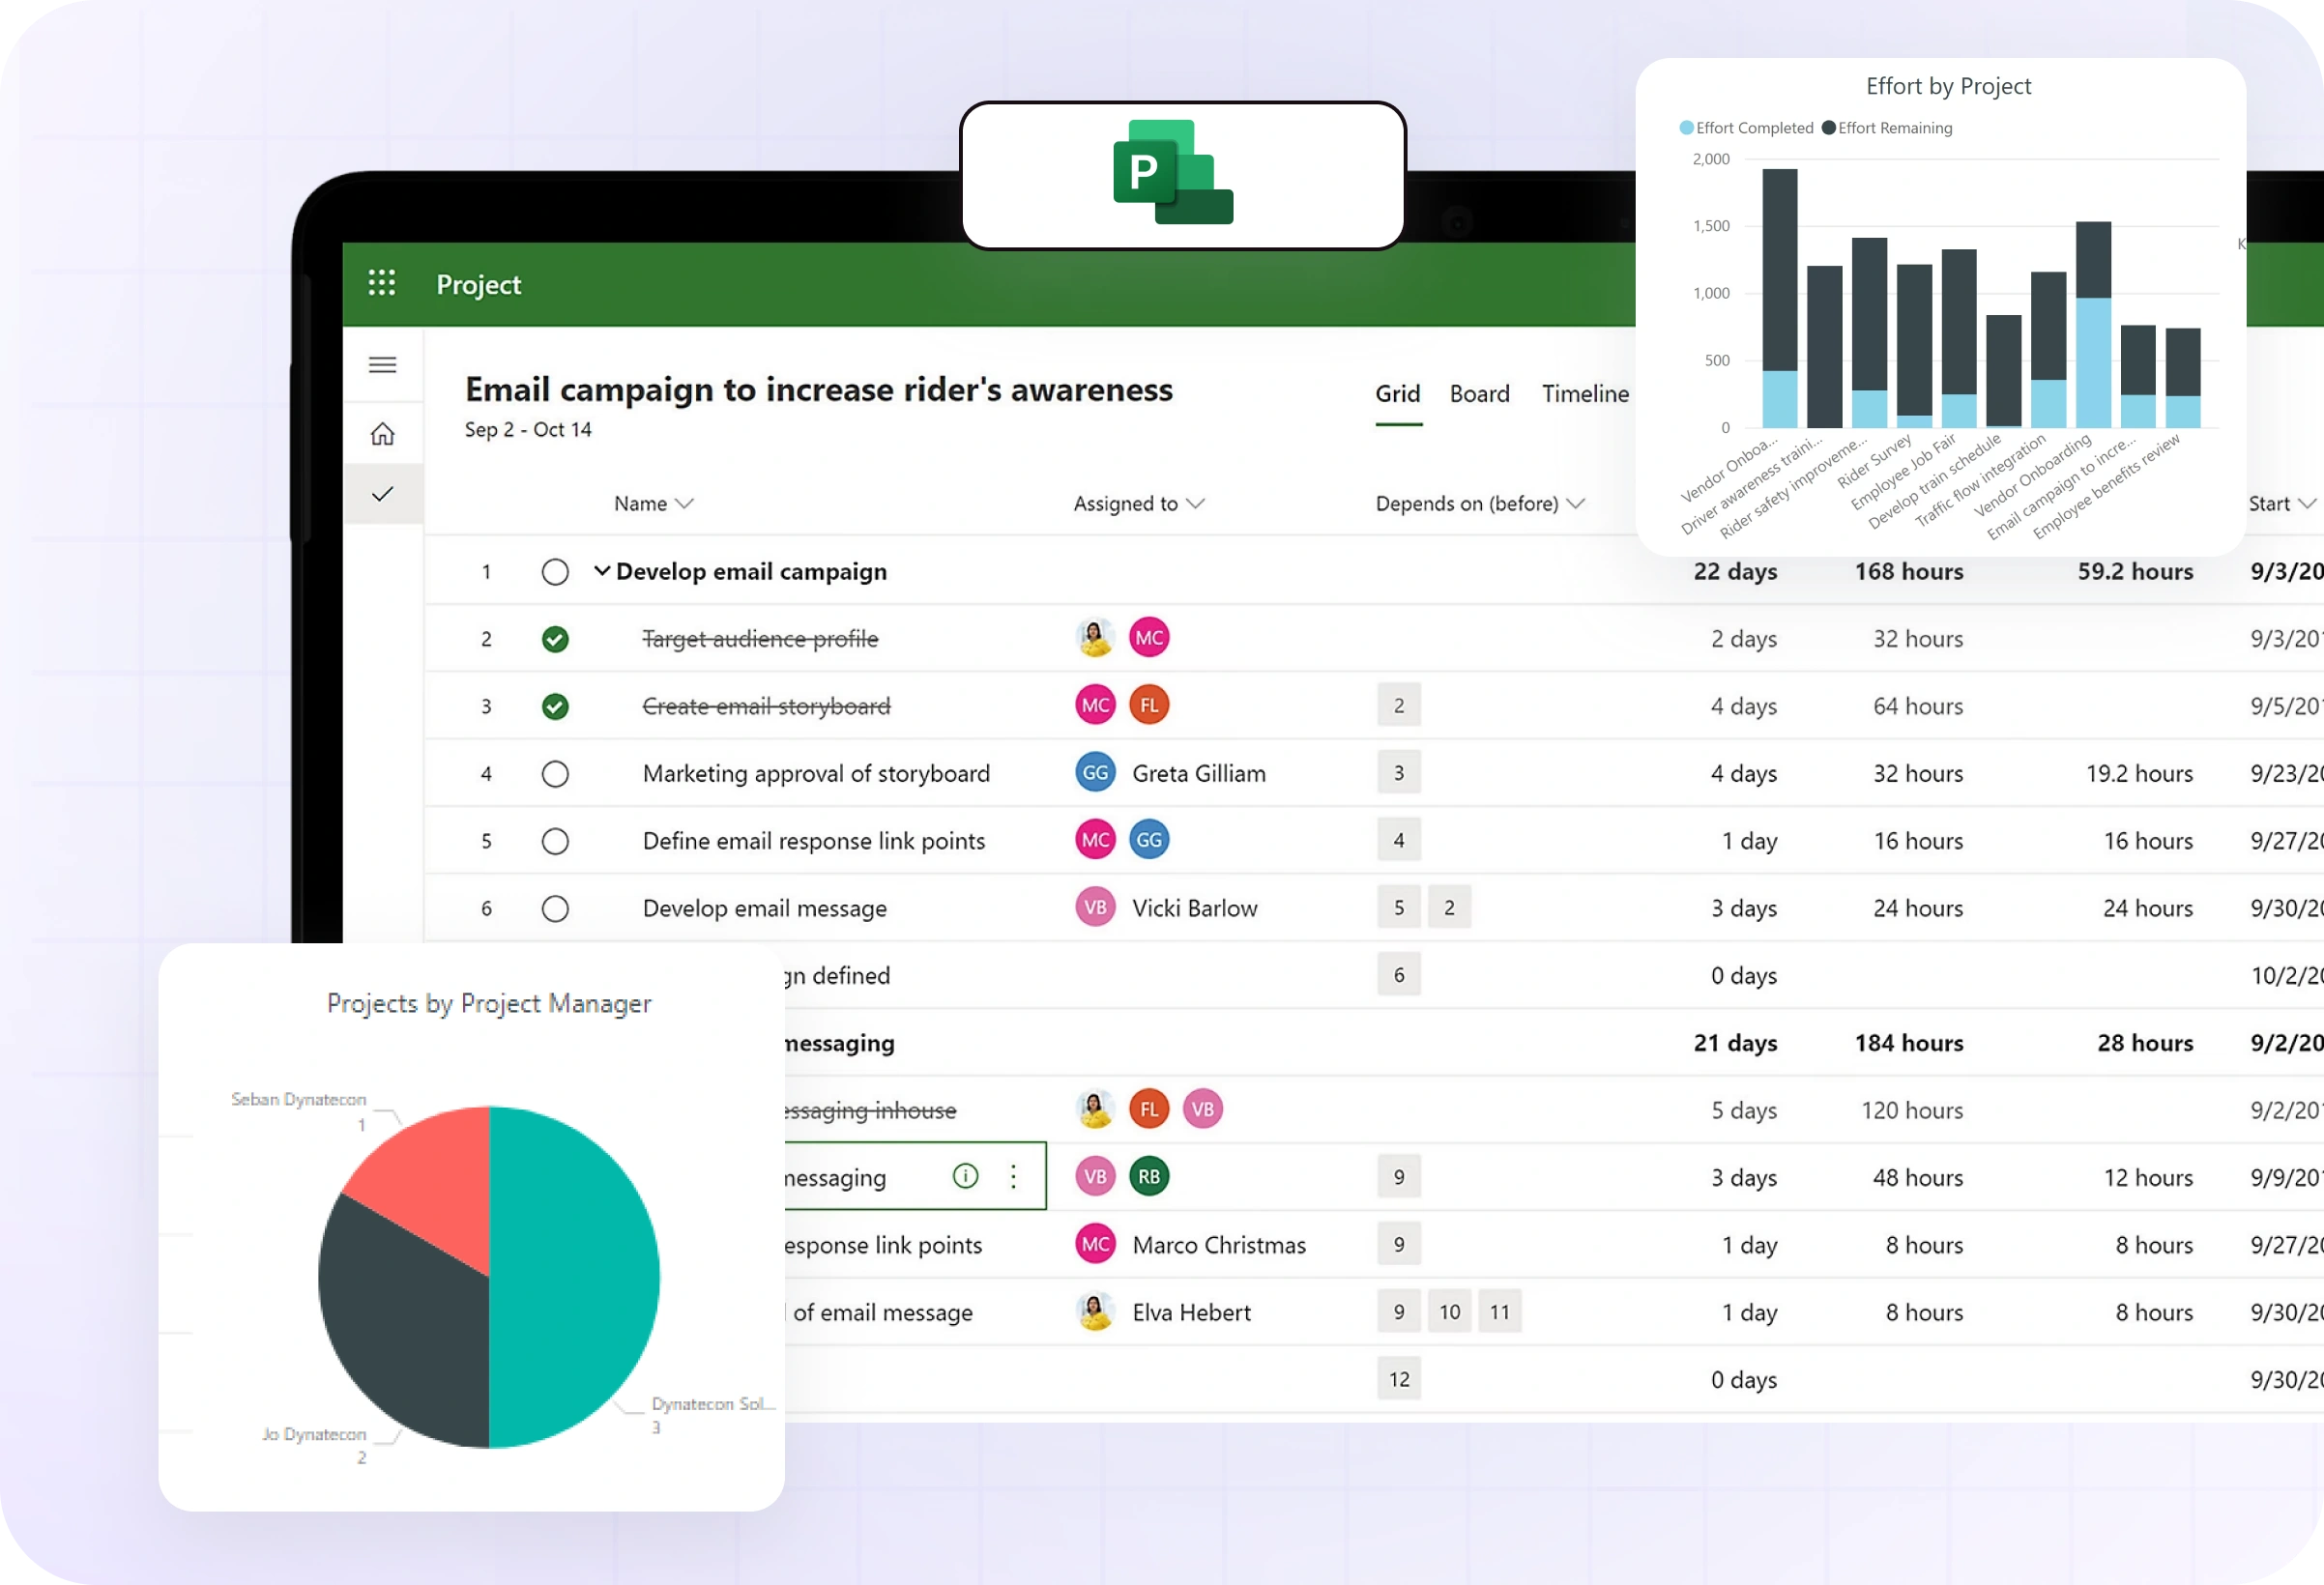Screen dimensions: 2324x1585
Task: Click the '120 hours' effort cell
Action: point(1912,1110)
